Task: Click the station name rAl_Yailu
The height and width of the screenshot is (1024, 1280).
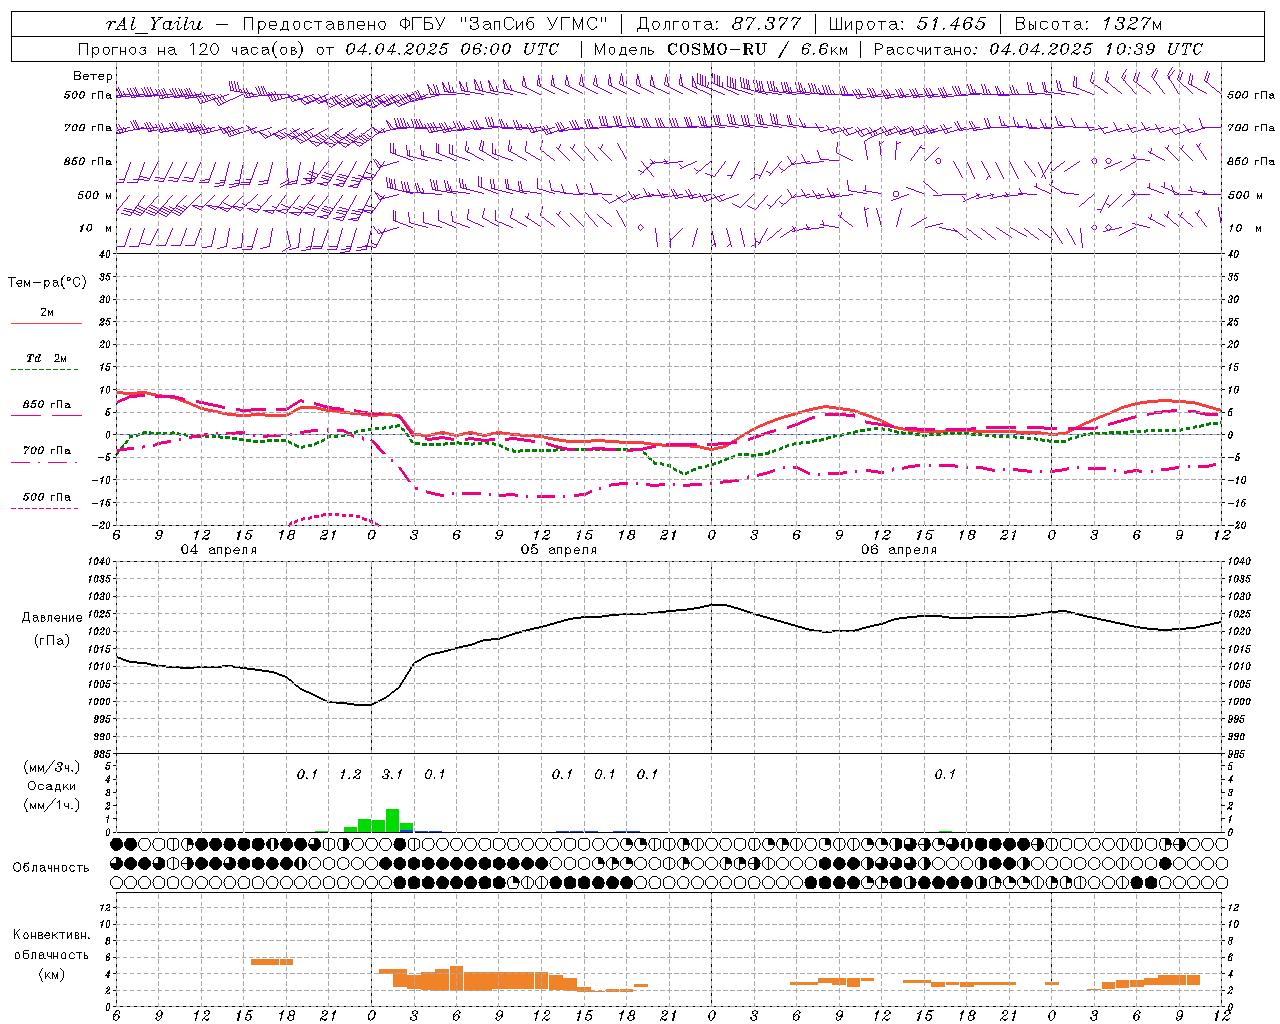Action: (x=154, y=24)
